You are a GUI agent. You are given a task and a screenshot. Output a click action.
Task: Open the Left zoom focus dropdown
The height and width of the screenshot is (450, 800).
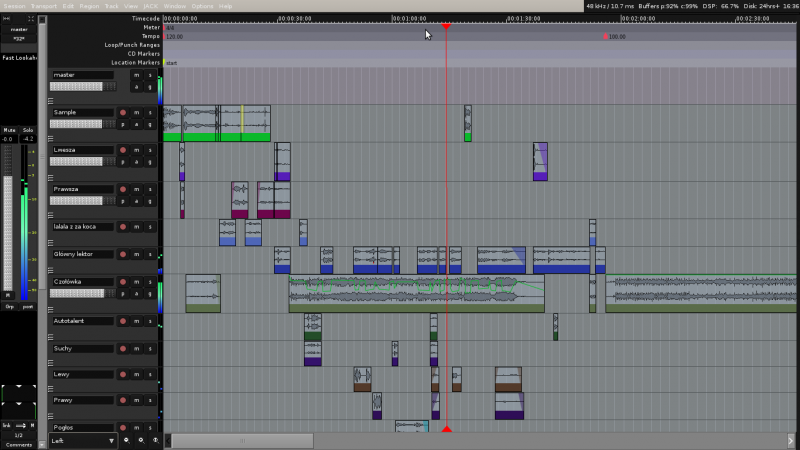point(83,440)
